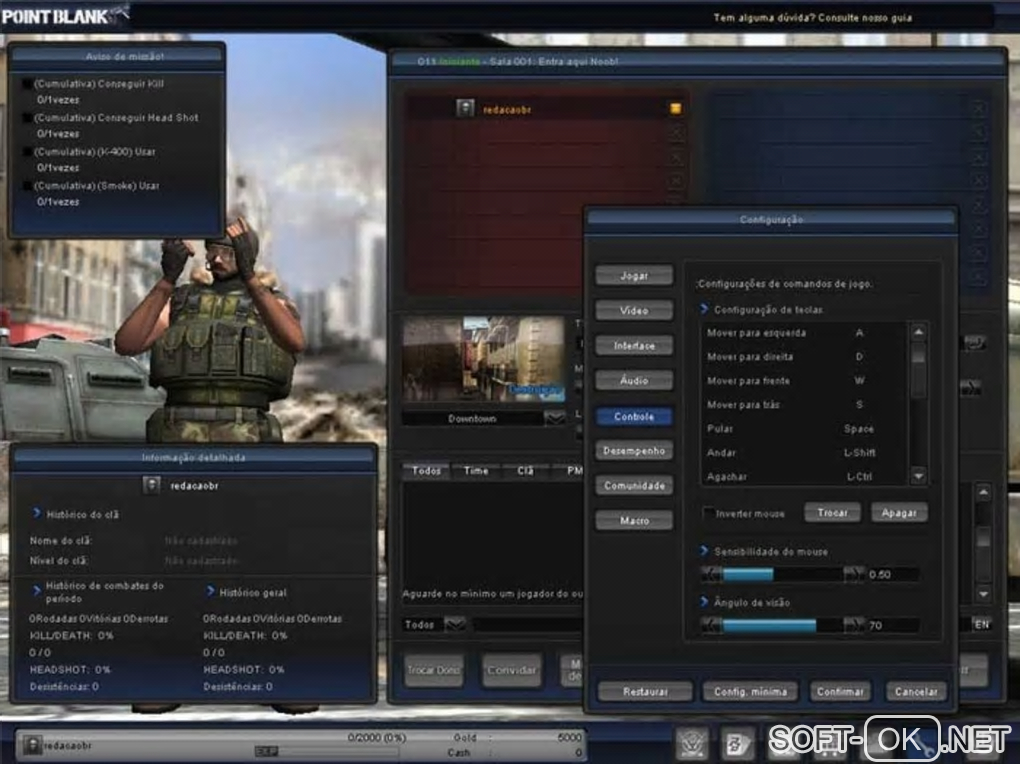
Task: Confirm the settings with Confirmar
Action: [x=840, y=691]
